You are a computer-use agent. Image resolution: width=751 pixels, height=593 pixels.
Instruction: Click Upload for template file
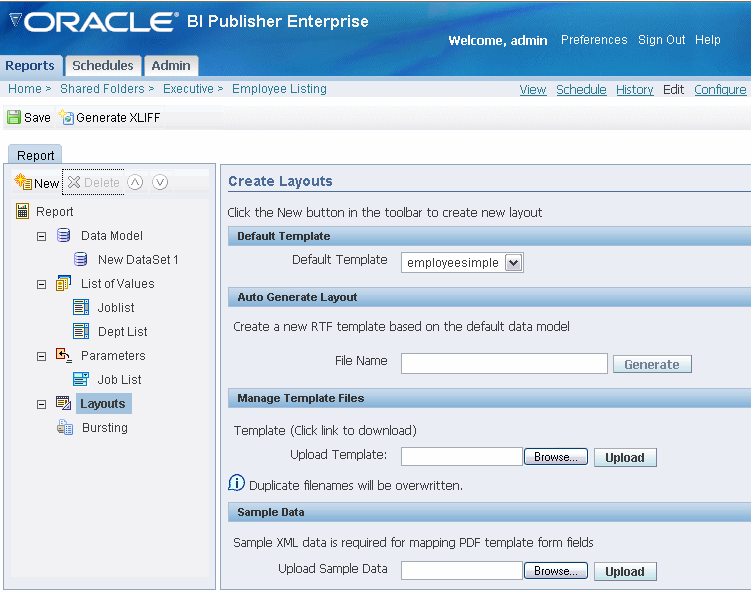tap(625, 457)
